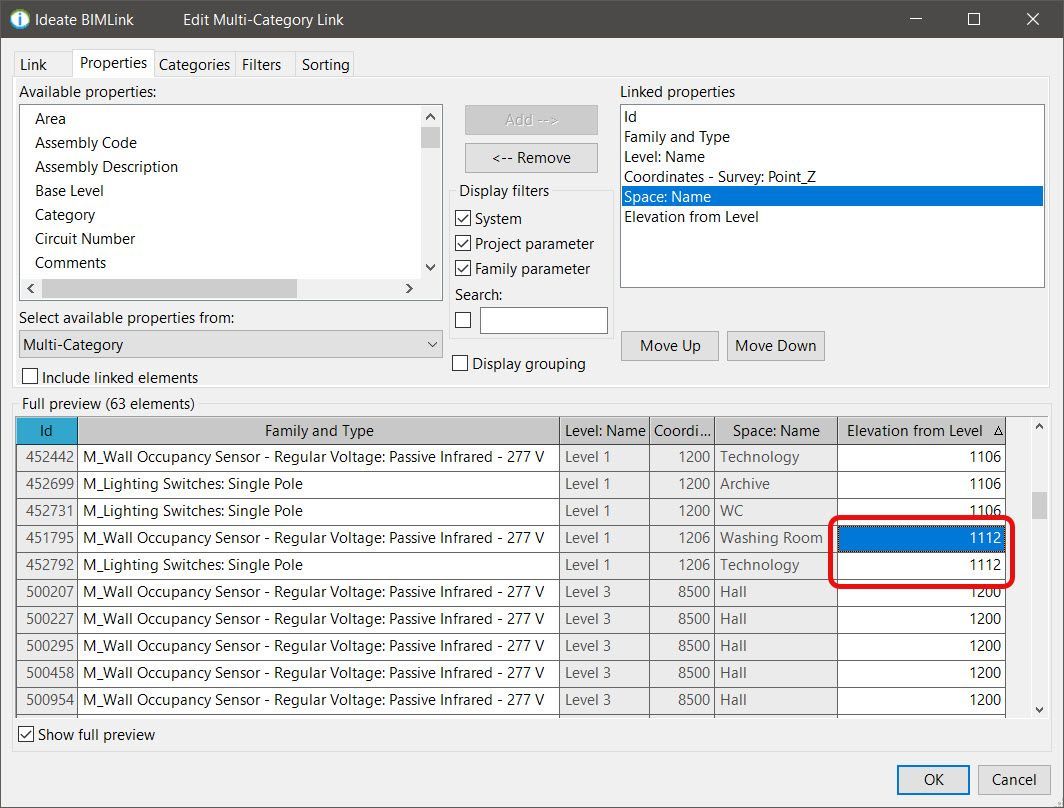Open the Sorting tab

point(326,64)
